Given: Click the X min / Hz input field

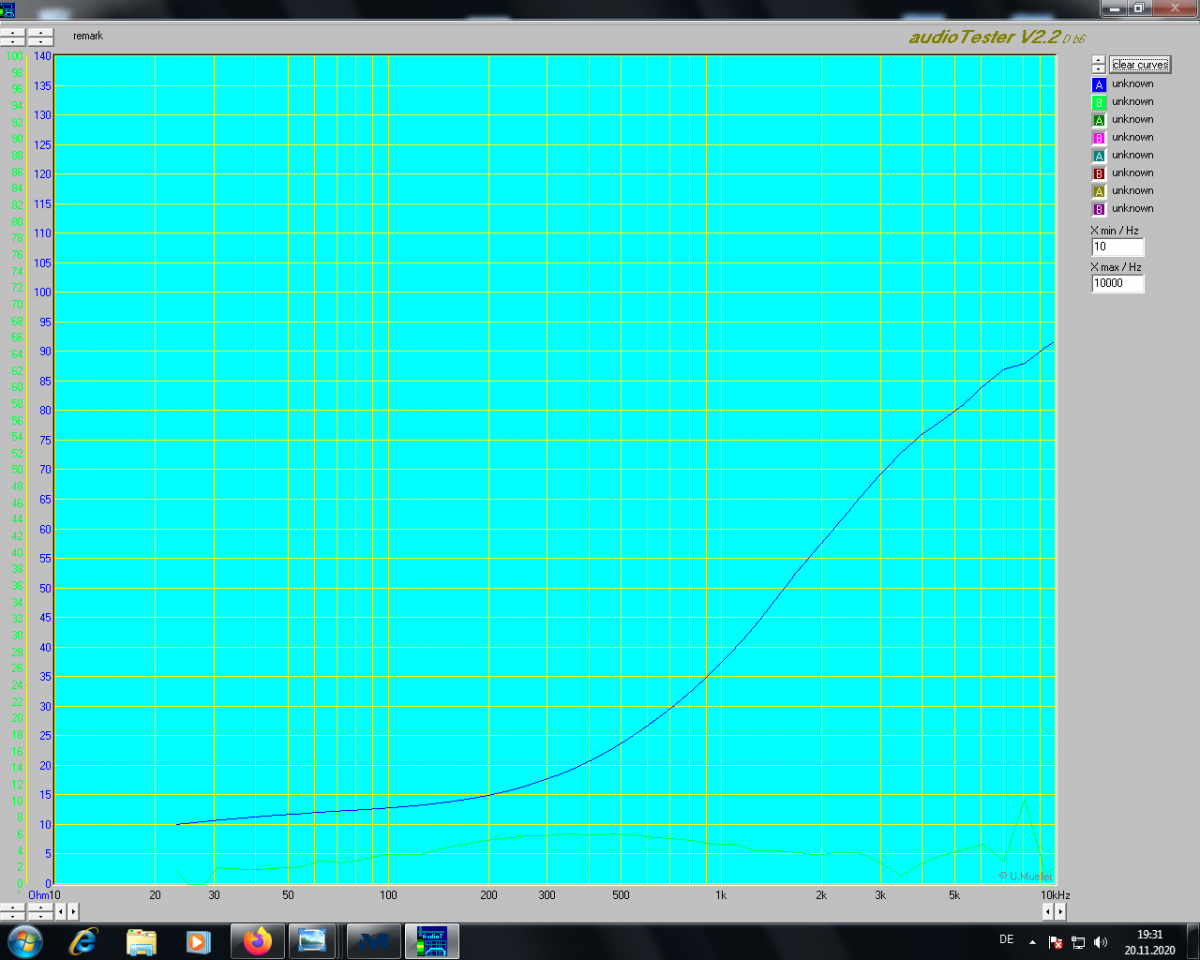Looking at the screenshot, I should 1118,246.
